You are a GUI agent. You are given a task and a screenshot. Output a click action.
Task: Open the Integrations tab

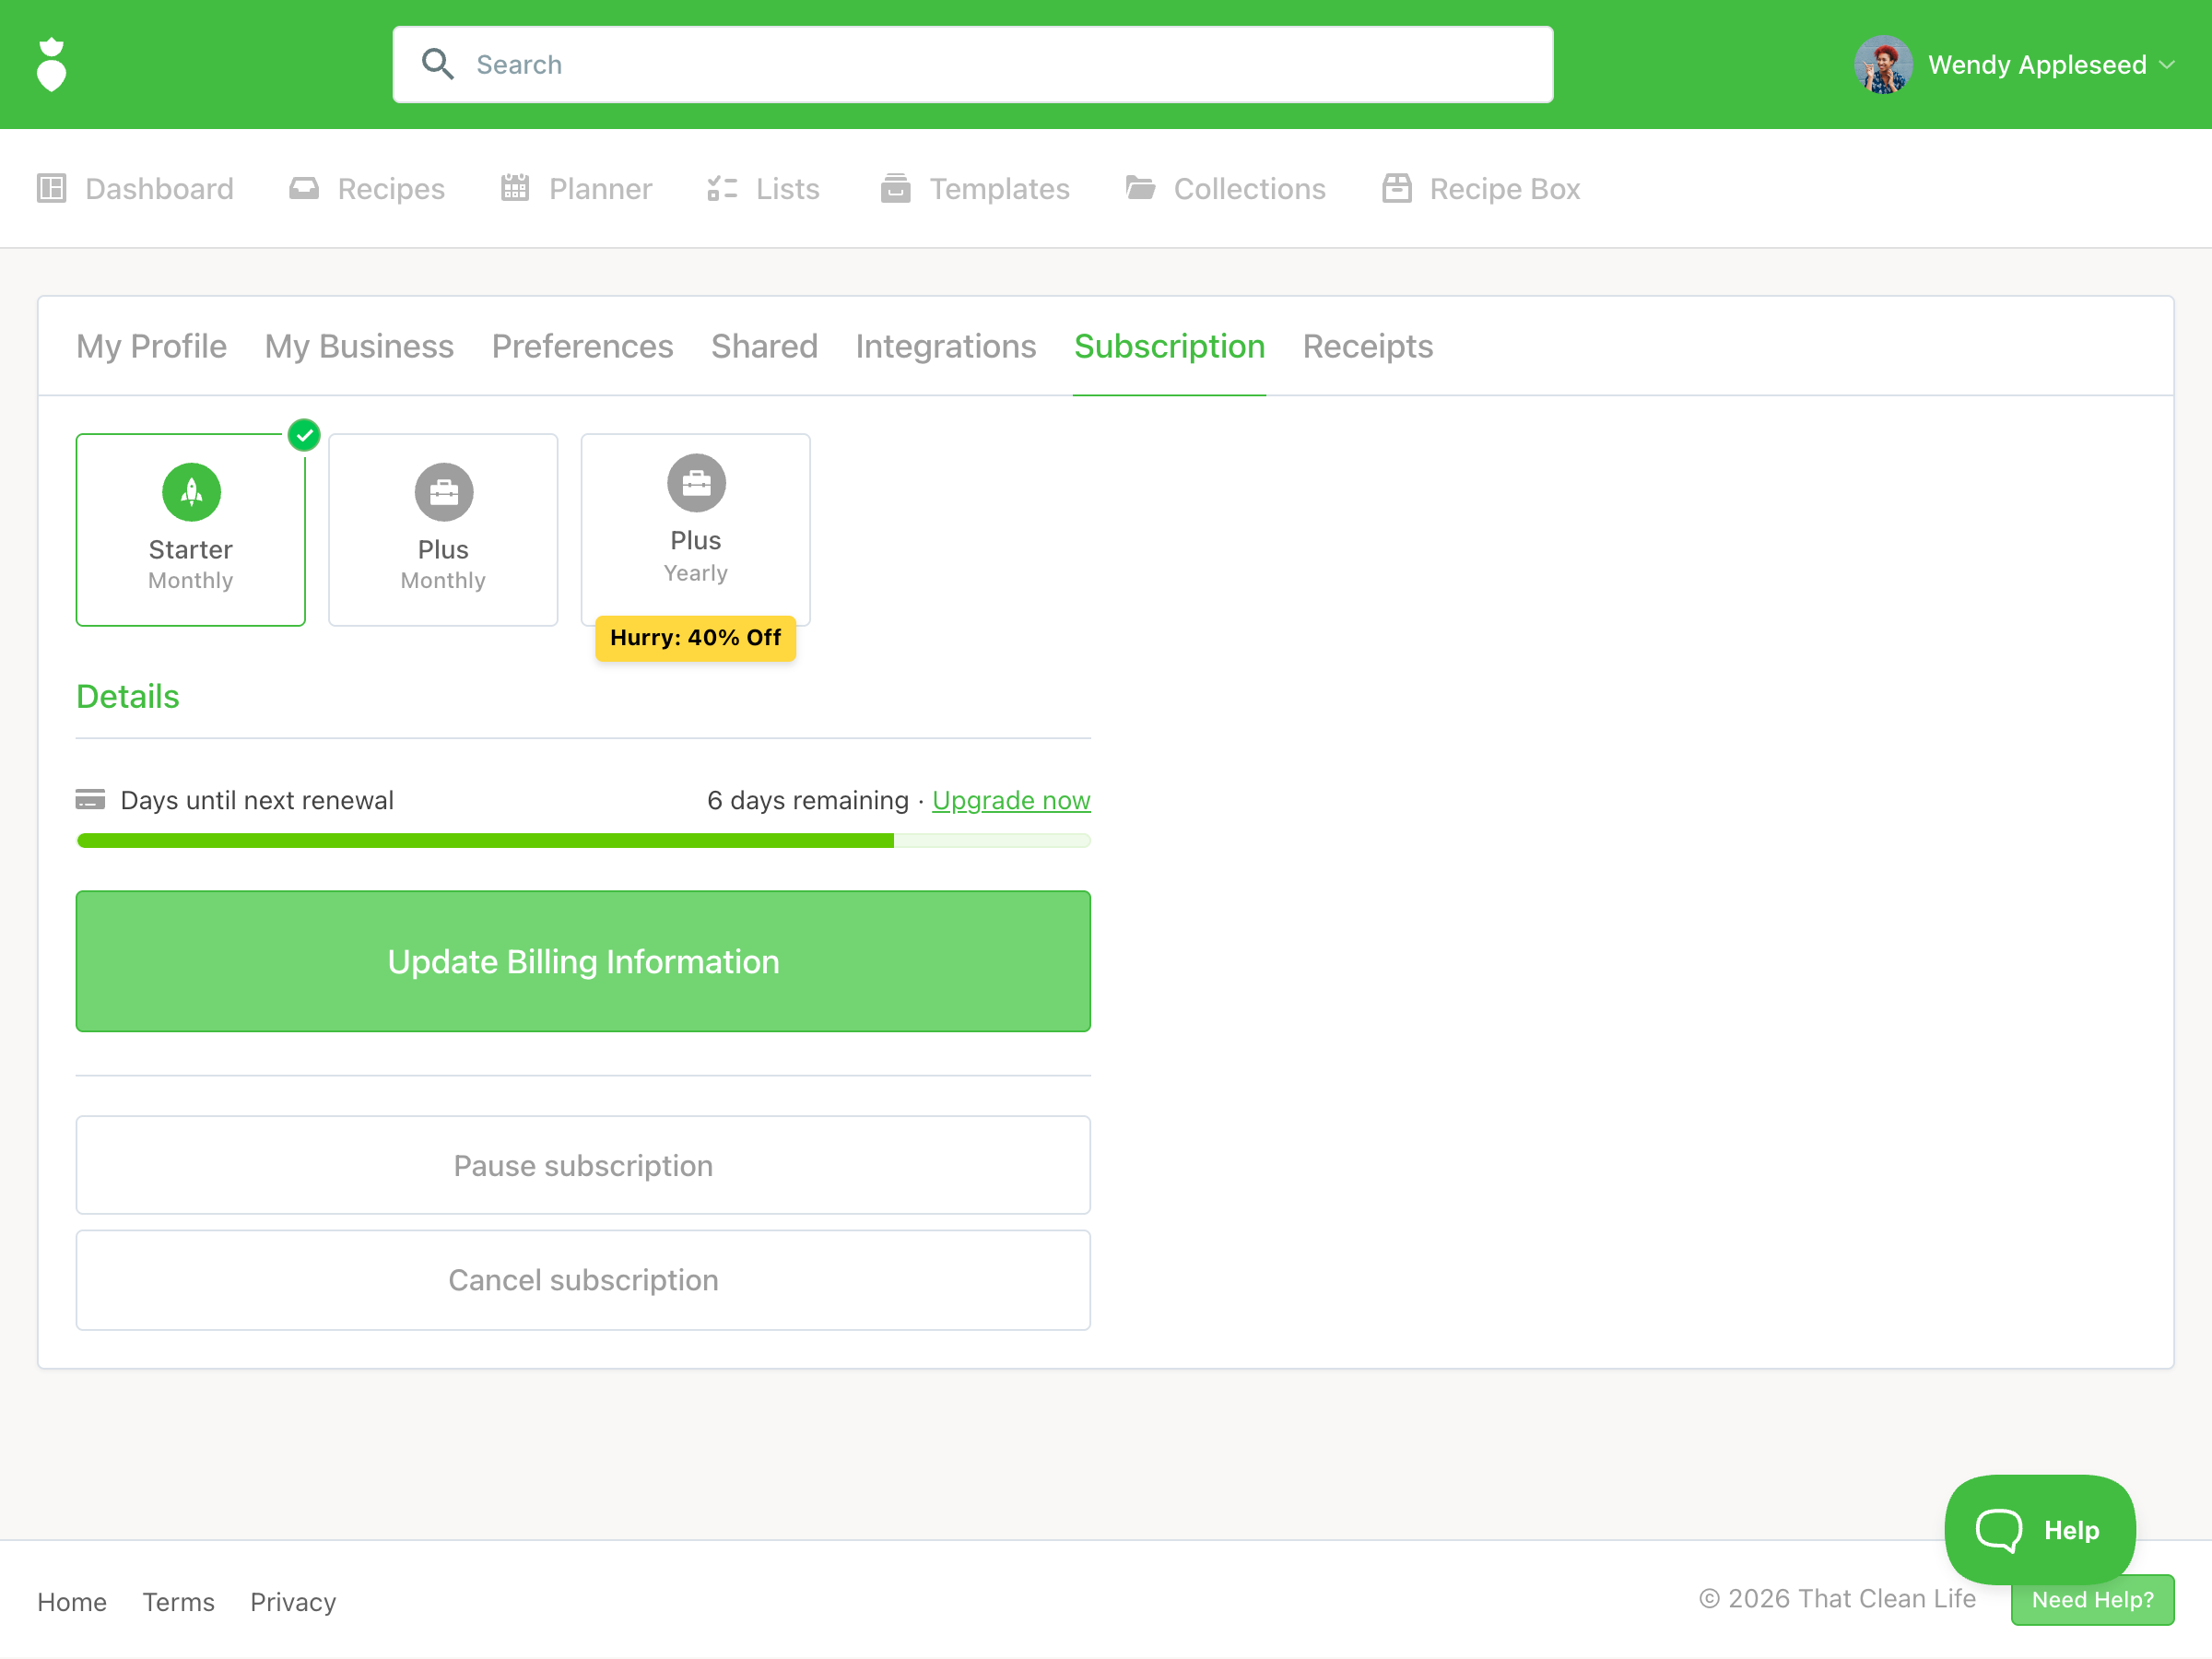pos(945,346)
